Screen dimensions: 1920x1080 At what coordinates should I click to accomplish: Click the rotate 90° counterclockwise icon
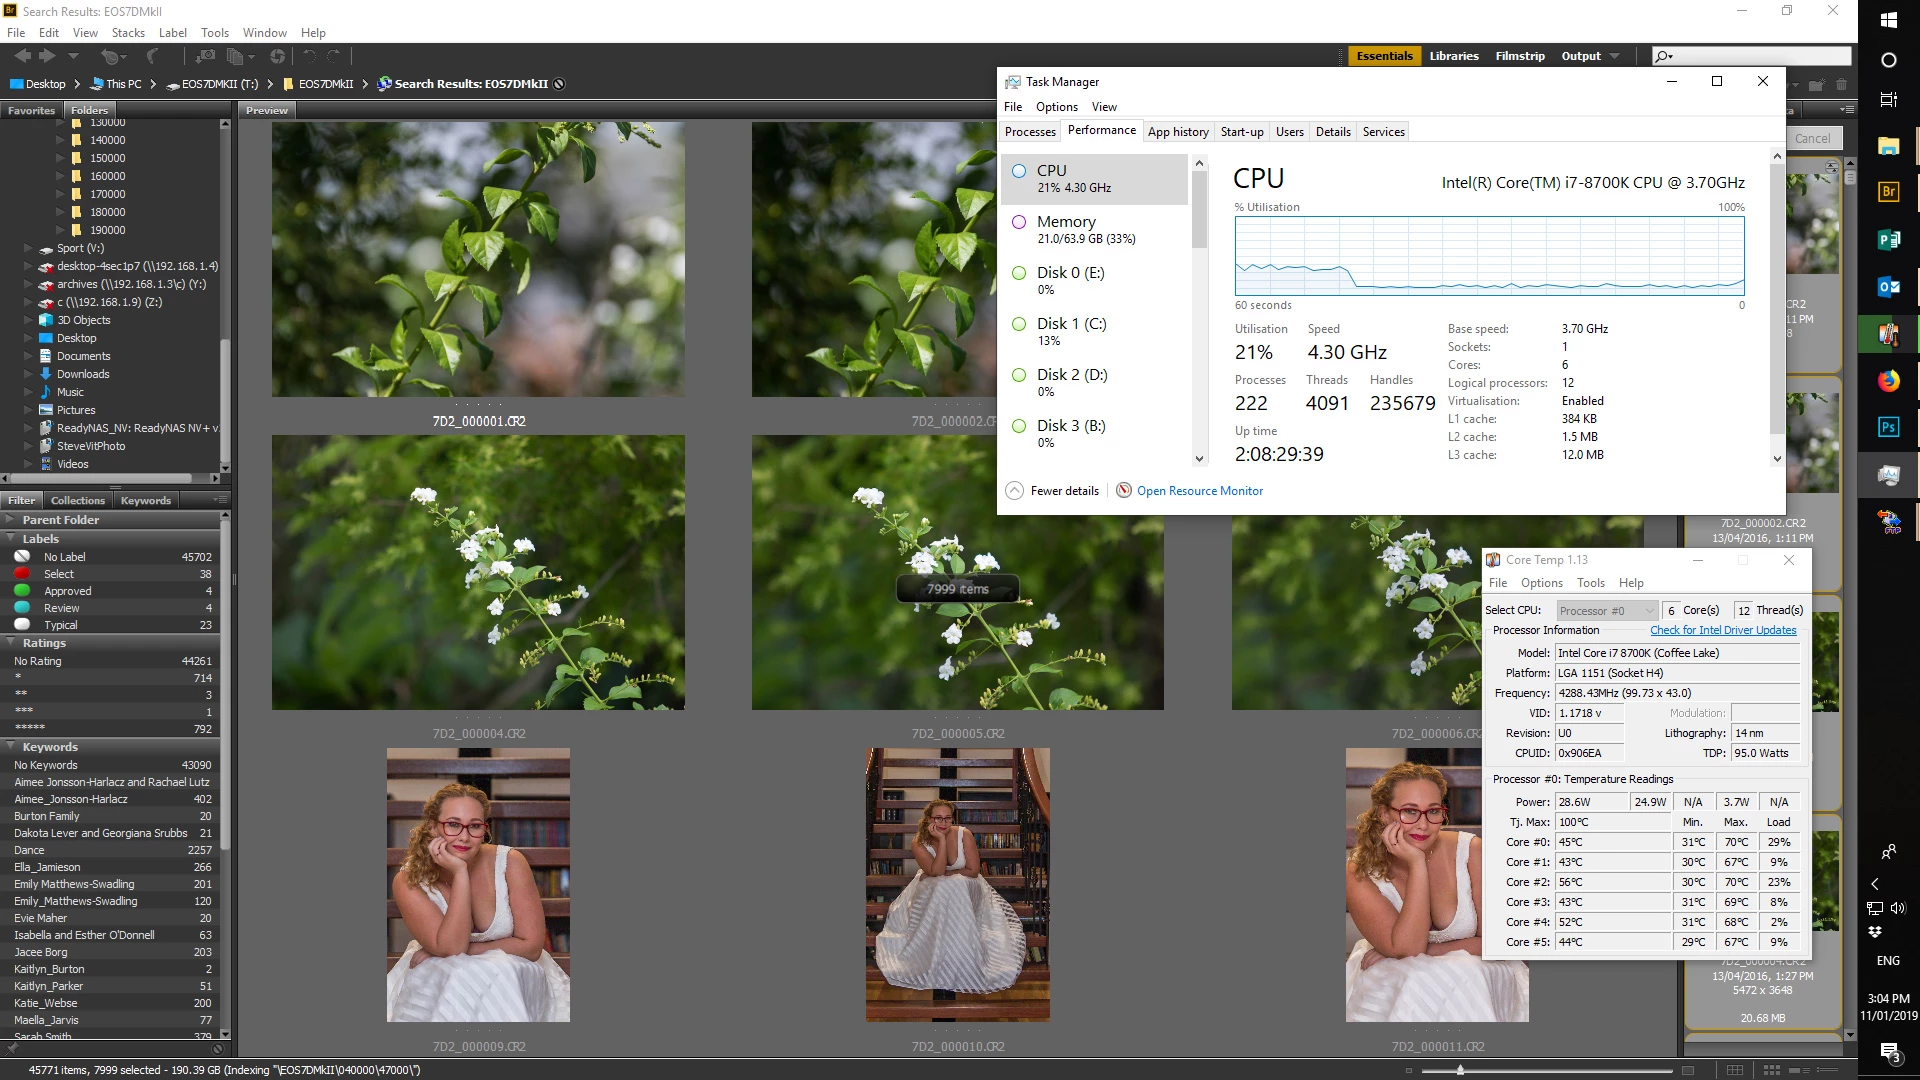pos(310,56)
